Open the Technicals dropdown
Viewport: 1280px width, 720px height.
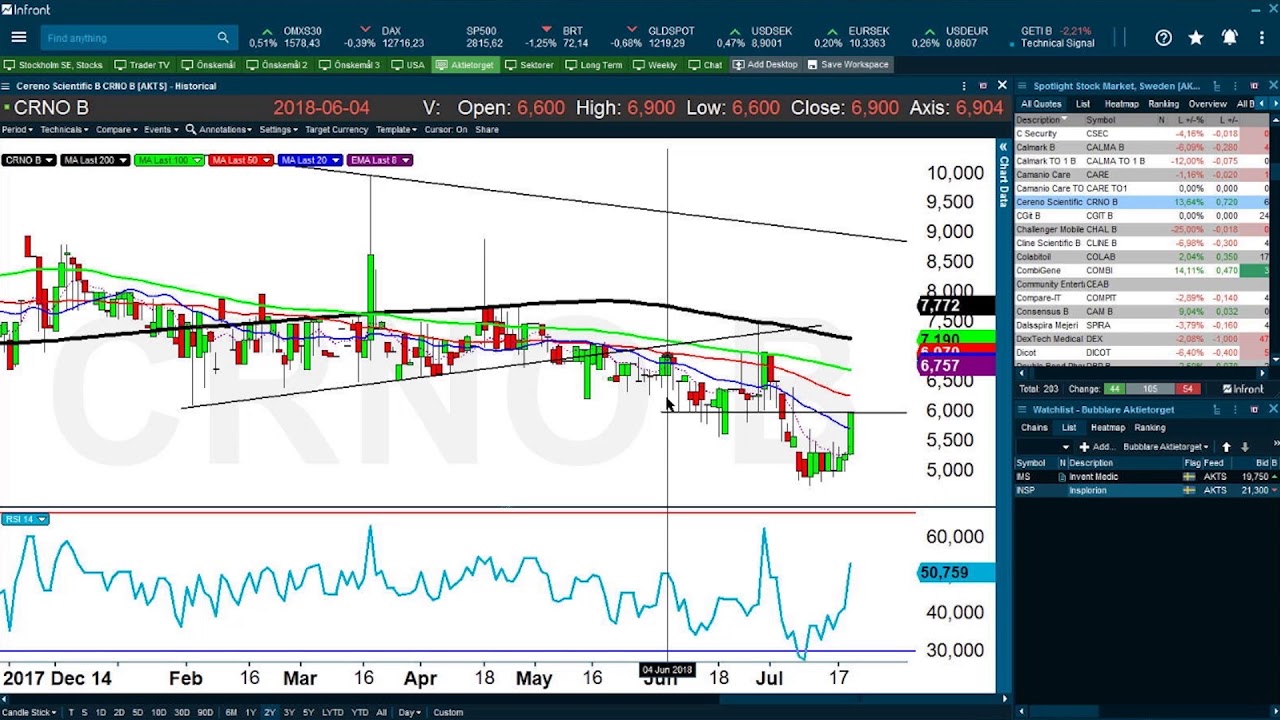(x=64, y=129)
